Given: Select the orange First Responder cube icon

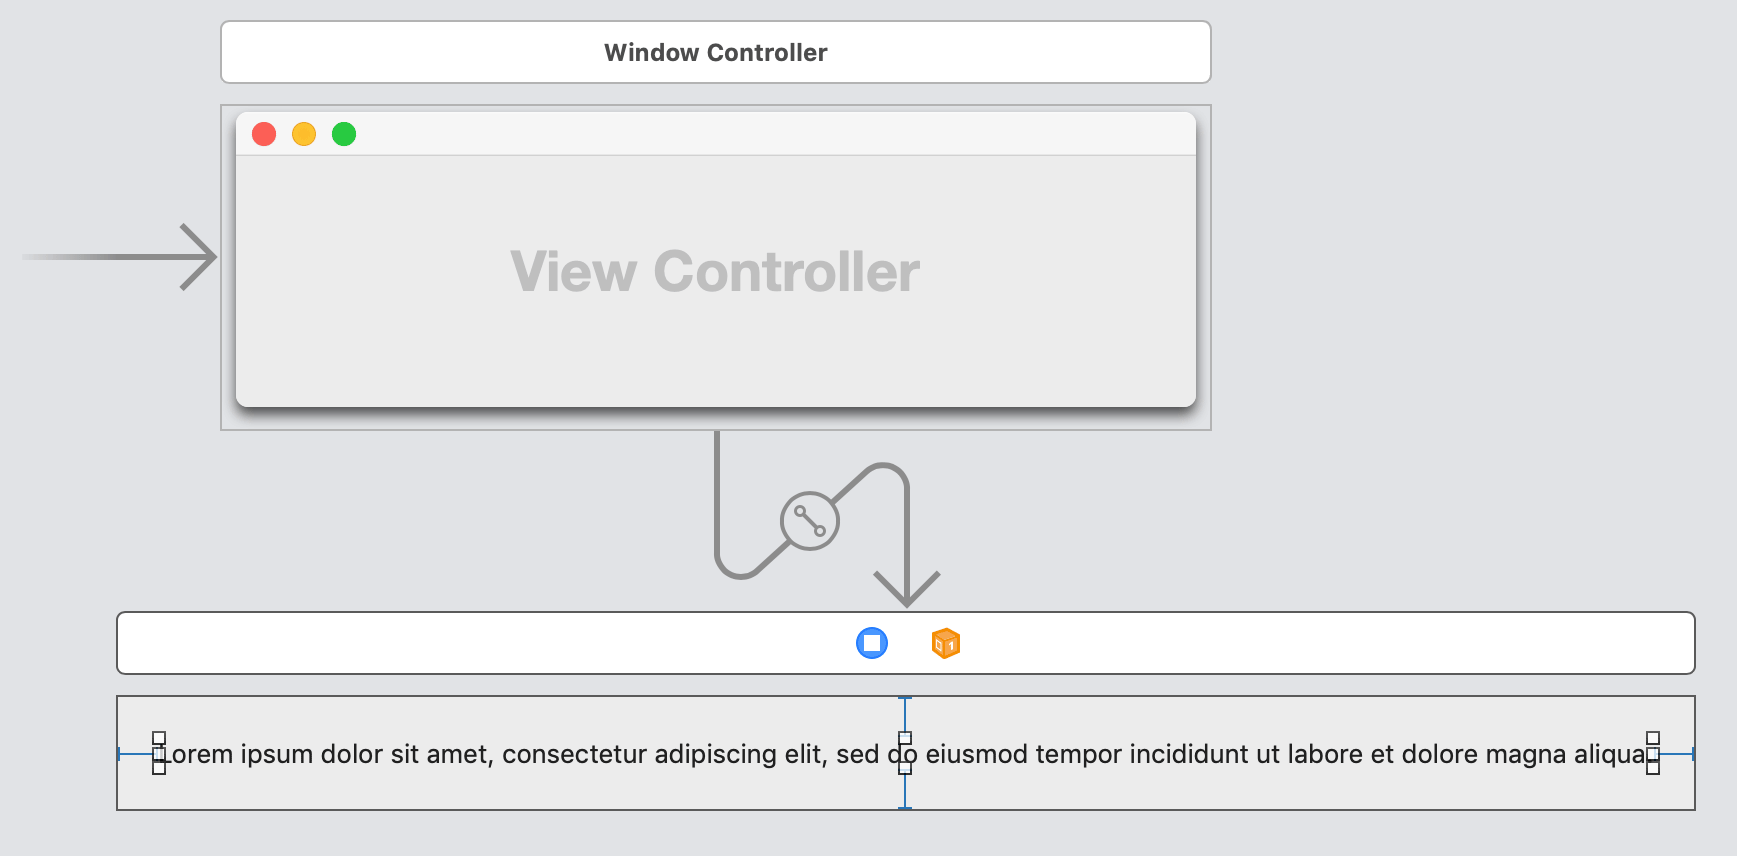Looking at the screenshot, I should 945,643.
